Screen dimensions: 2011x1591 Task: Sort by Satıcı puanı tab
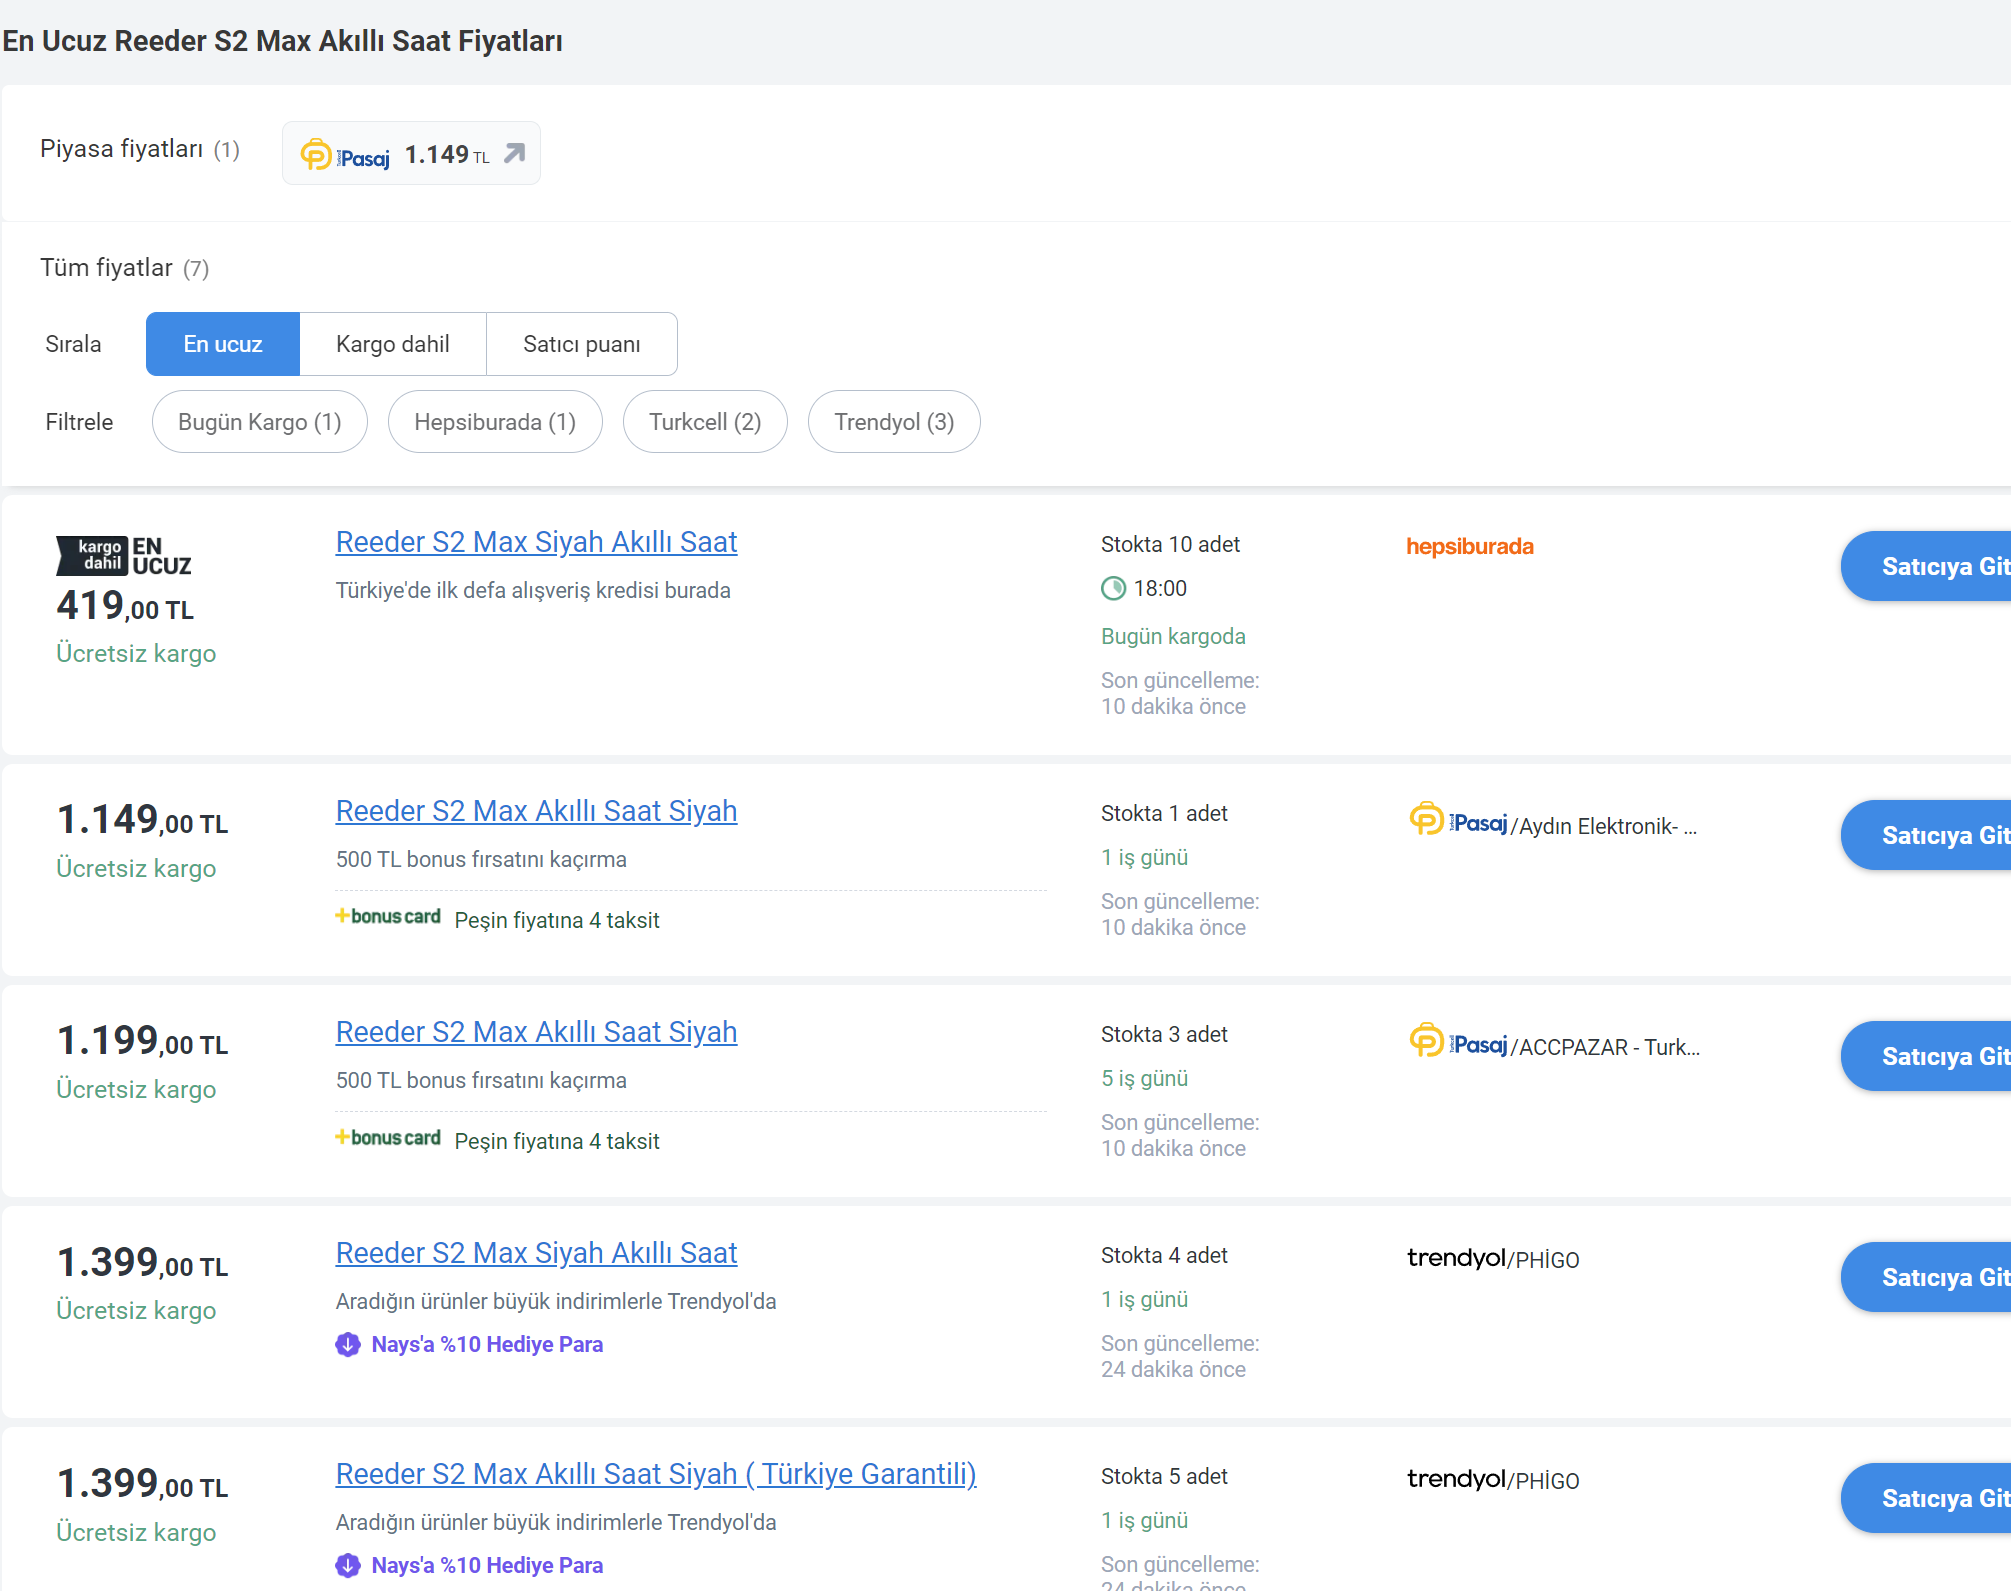coord(581,344)
